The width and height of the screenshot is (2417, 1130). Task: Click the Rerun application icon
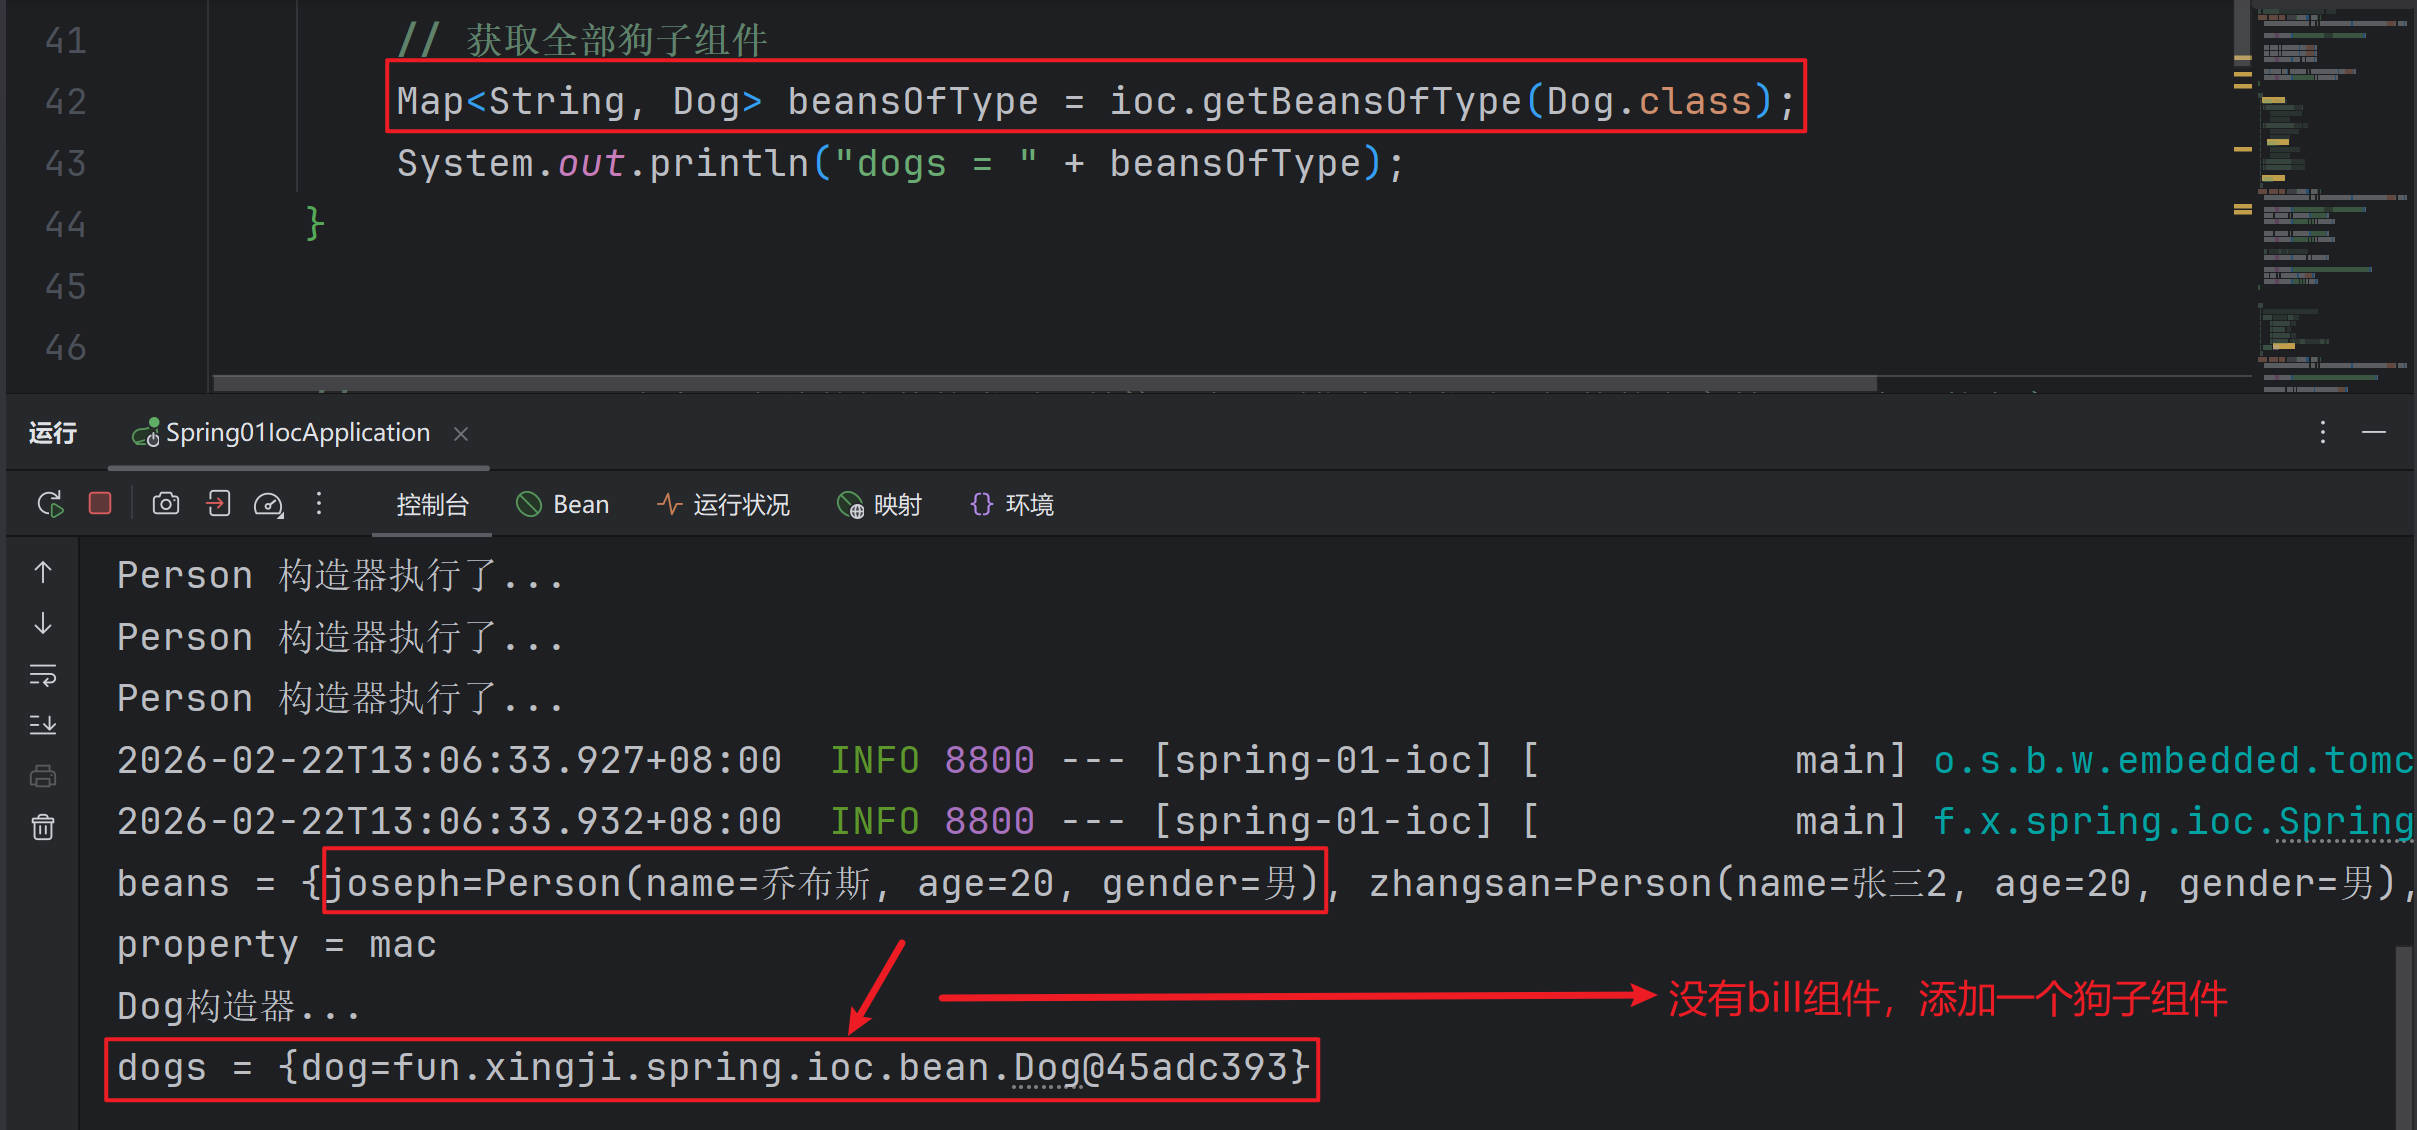(50, 504)
